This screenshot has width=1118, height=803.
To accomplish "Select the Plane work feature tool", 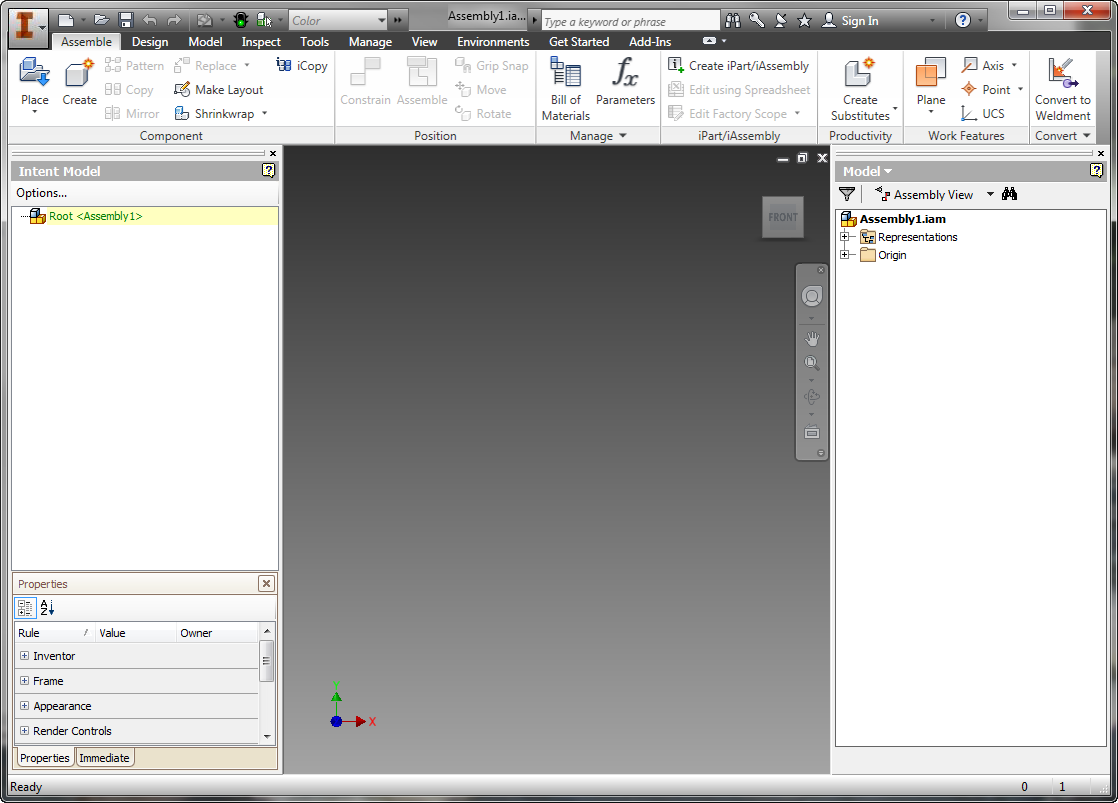I will (x=930, y=73).
